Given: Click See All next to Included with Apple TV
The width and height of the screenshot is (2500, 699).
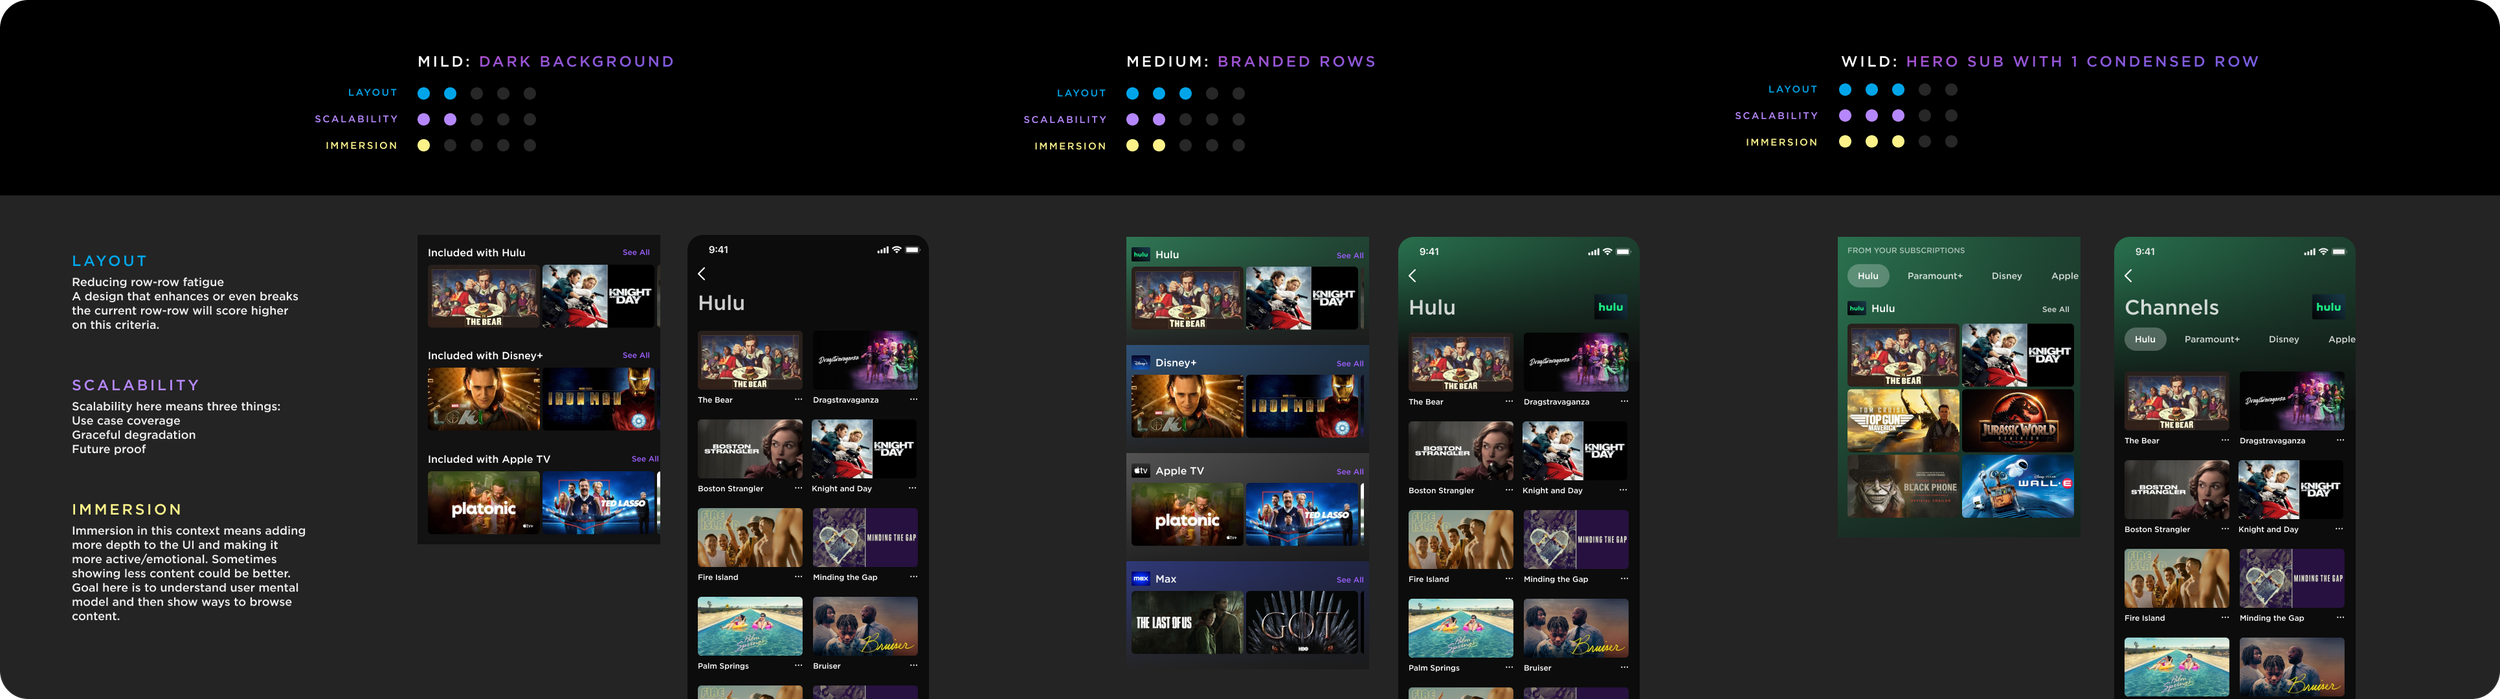Looking at the screenshot, I should coord(645,459).
